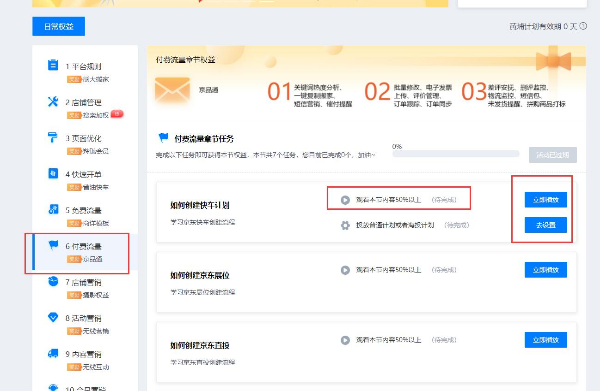Click the truck icon for 内容营销

(53, 353)
